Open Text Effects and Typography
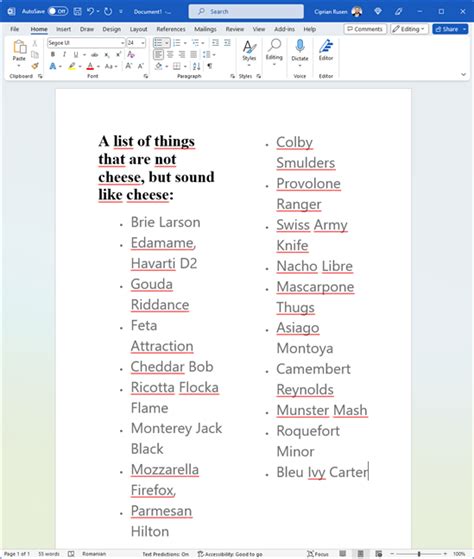This screenshot has width=474, height=559. pos(53,66)
